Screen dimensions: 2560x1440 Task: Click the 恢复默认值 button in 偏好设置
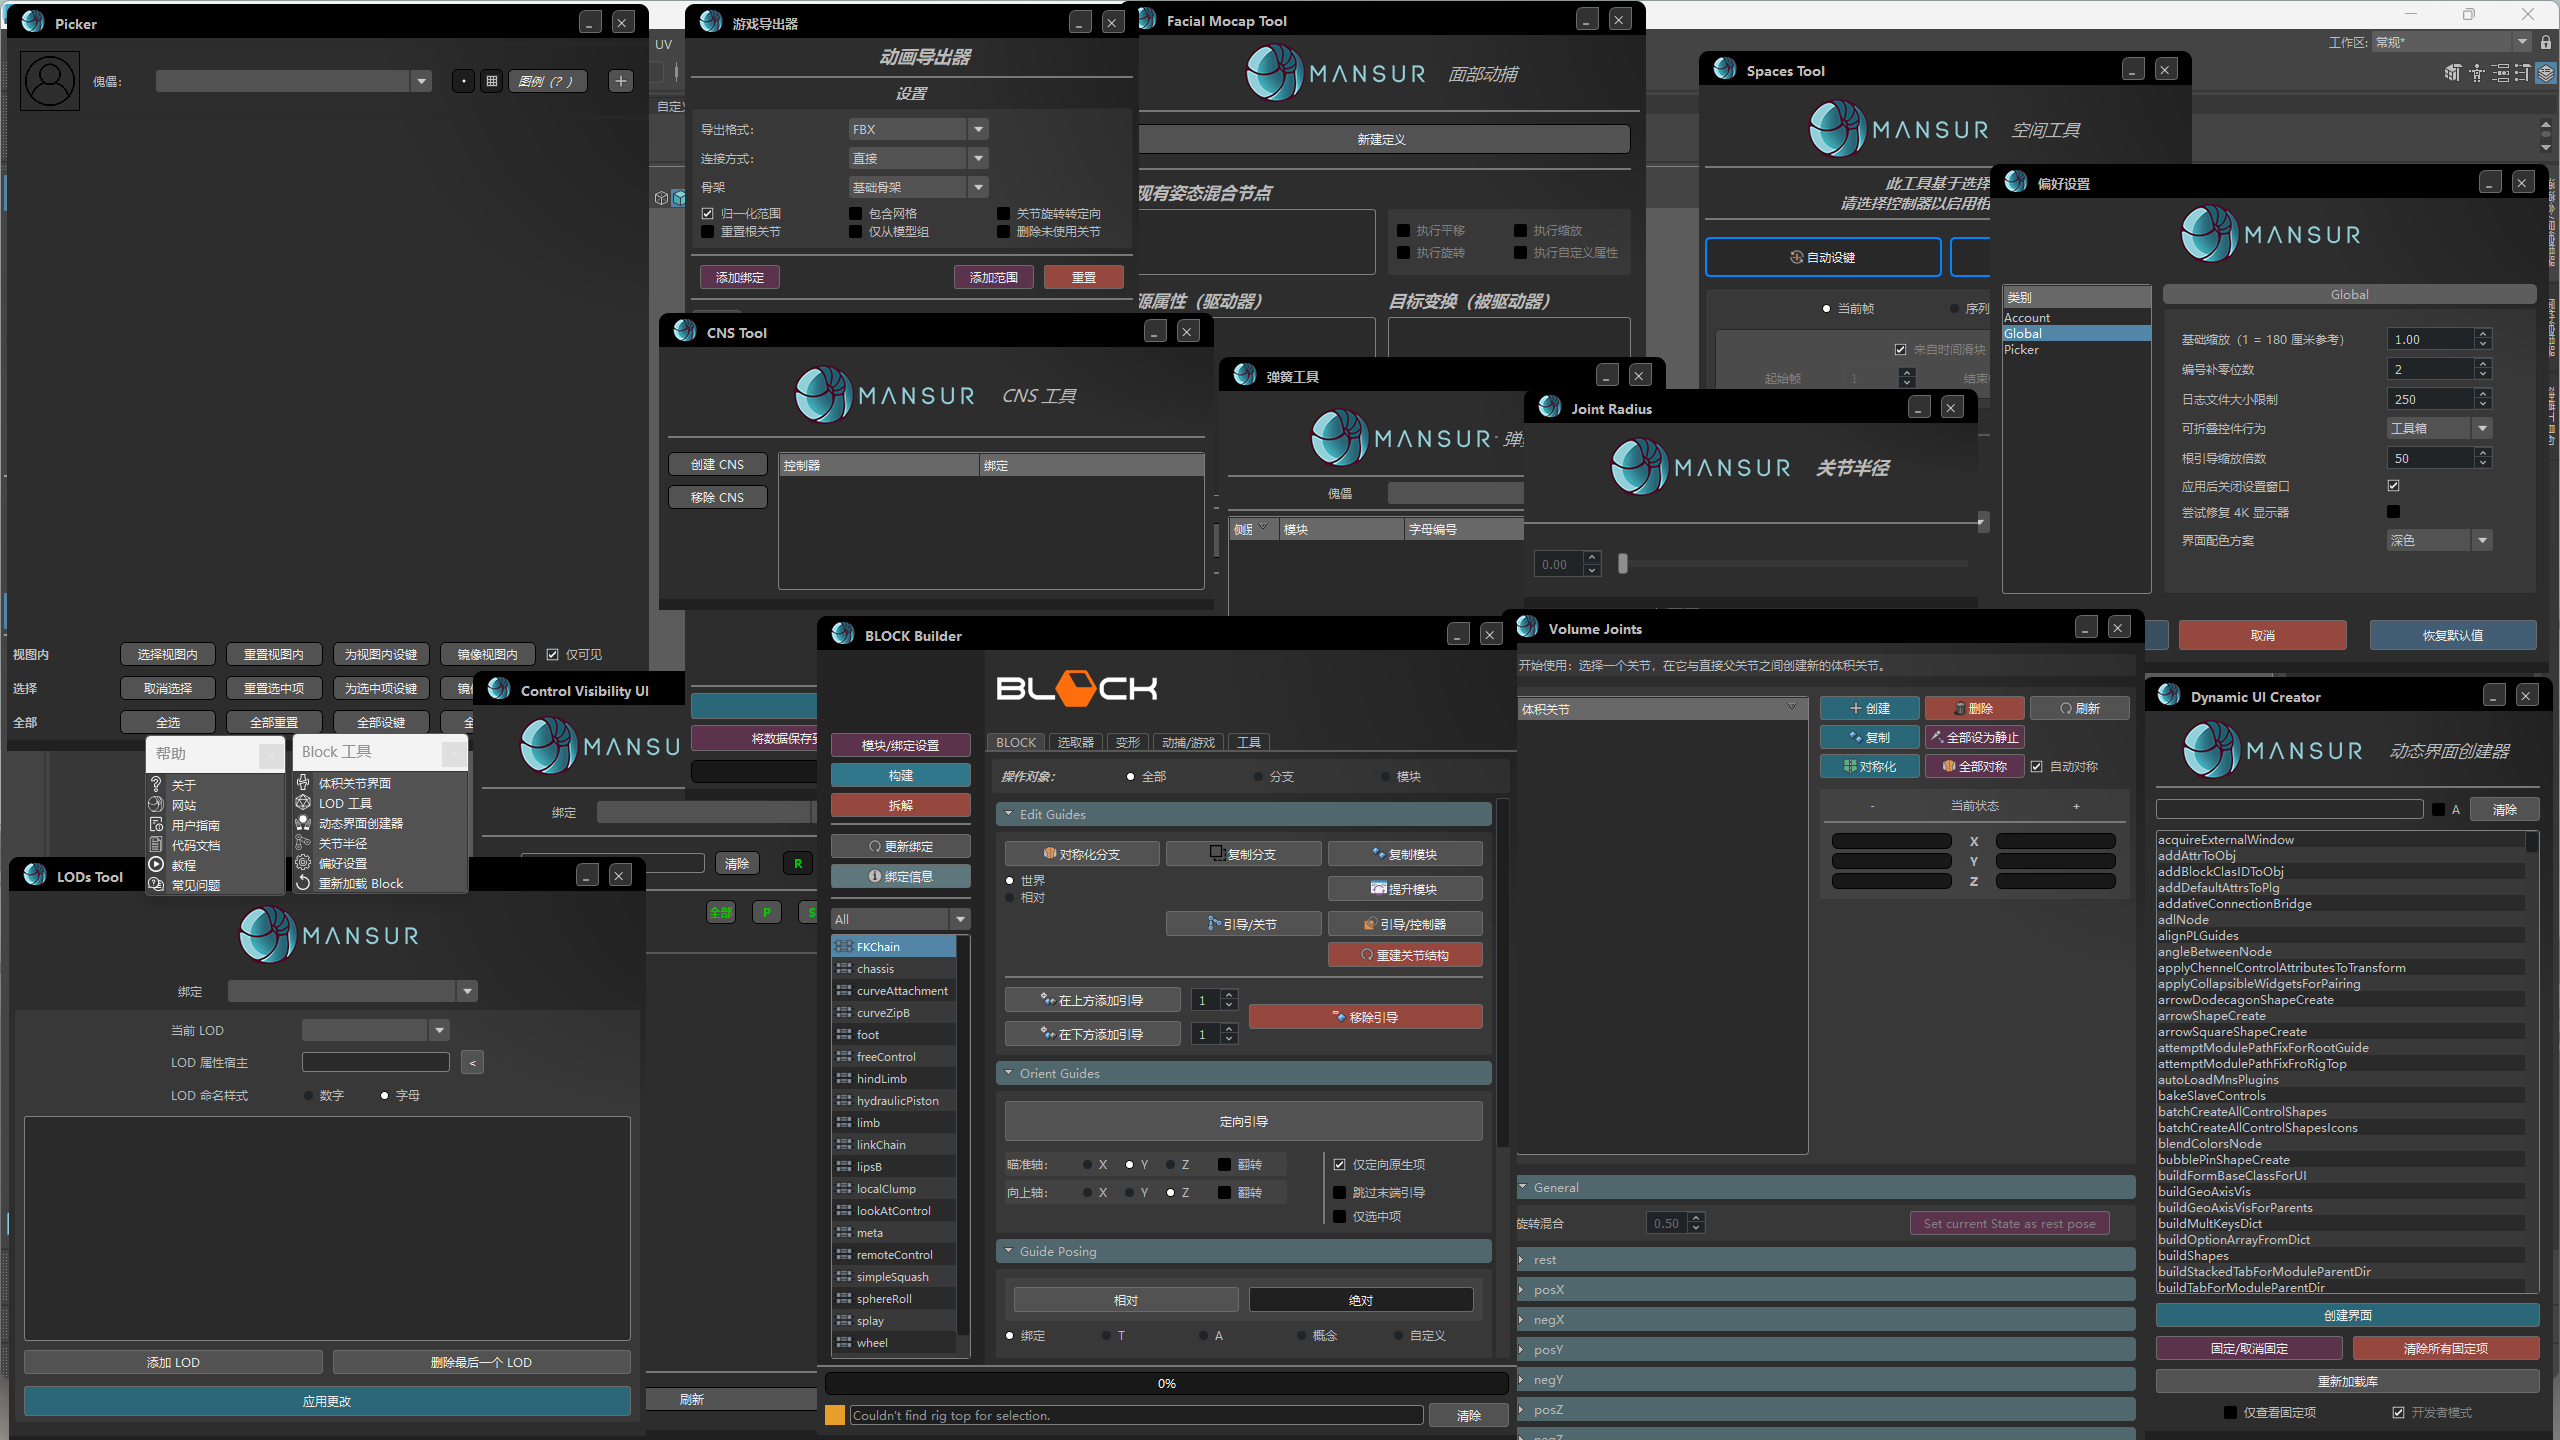[x=2452, y=635]
